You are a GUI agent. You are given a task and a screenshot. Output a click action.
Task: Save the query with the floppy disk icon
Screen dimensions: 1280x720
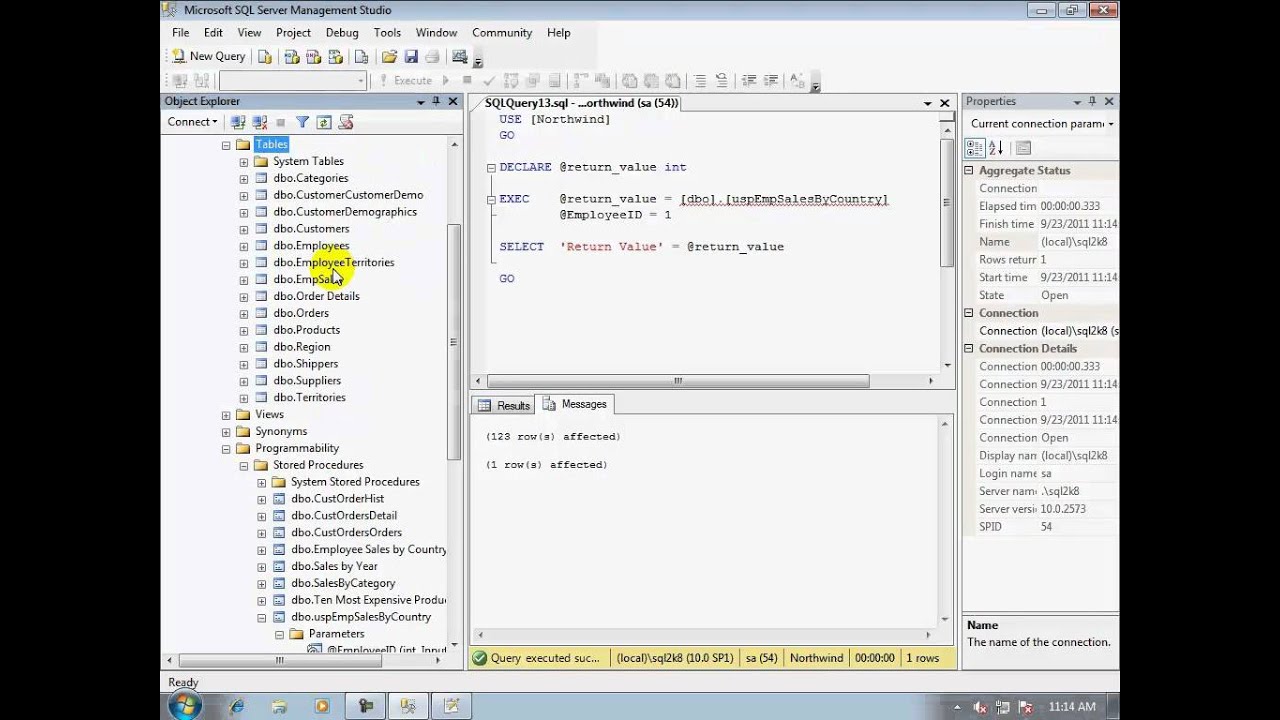click(410, 56)
